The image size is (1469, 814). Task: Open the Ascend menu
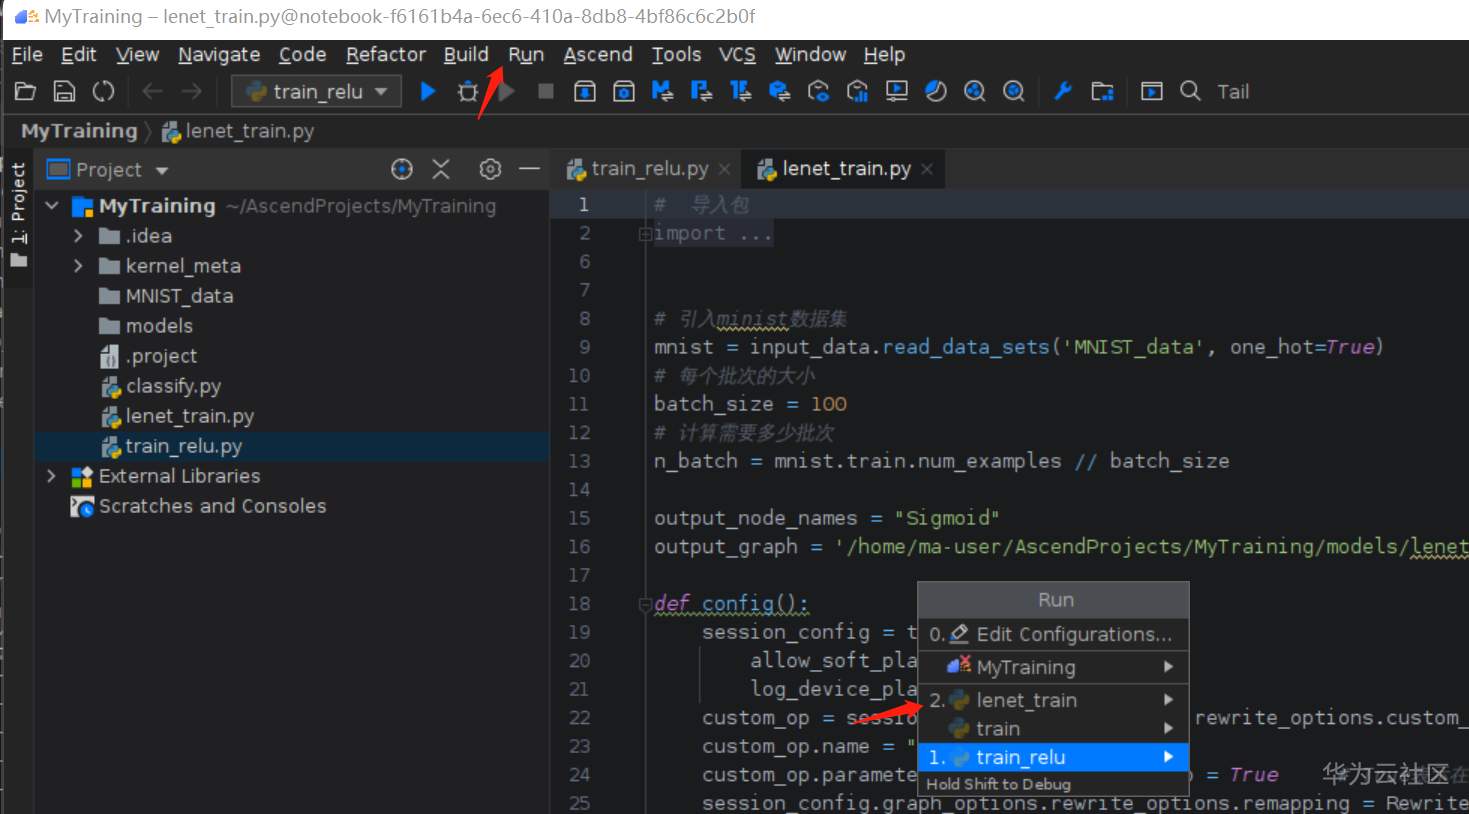[597, 55]
